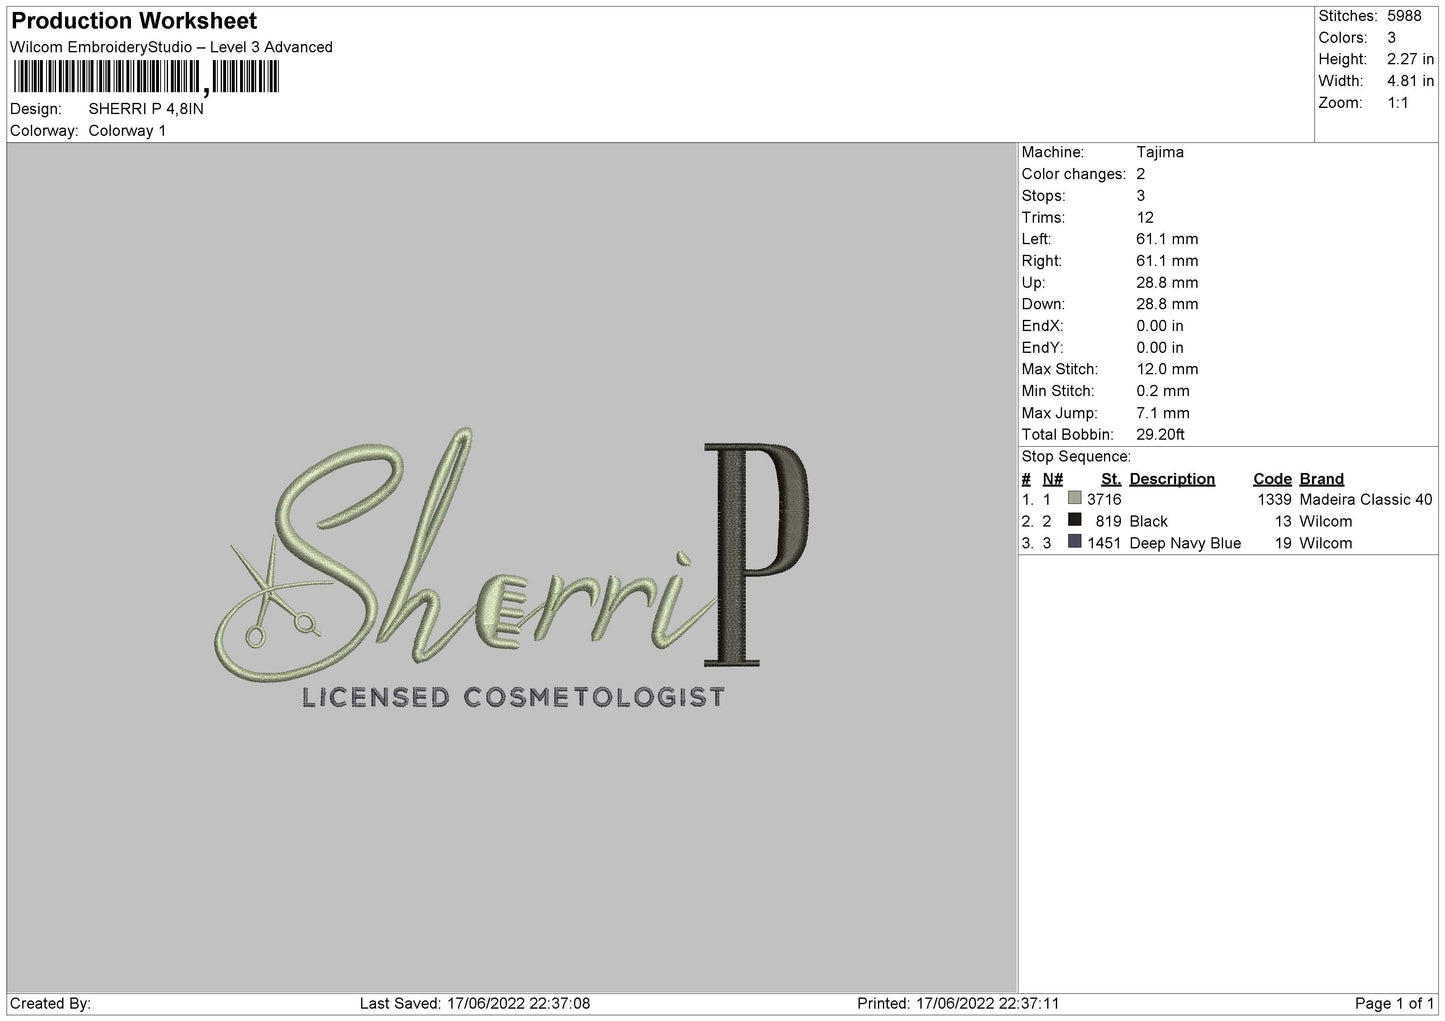Click the barcode under the header
The height and width of the screenshot is (1021, 1445).
146,78
